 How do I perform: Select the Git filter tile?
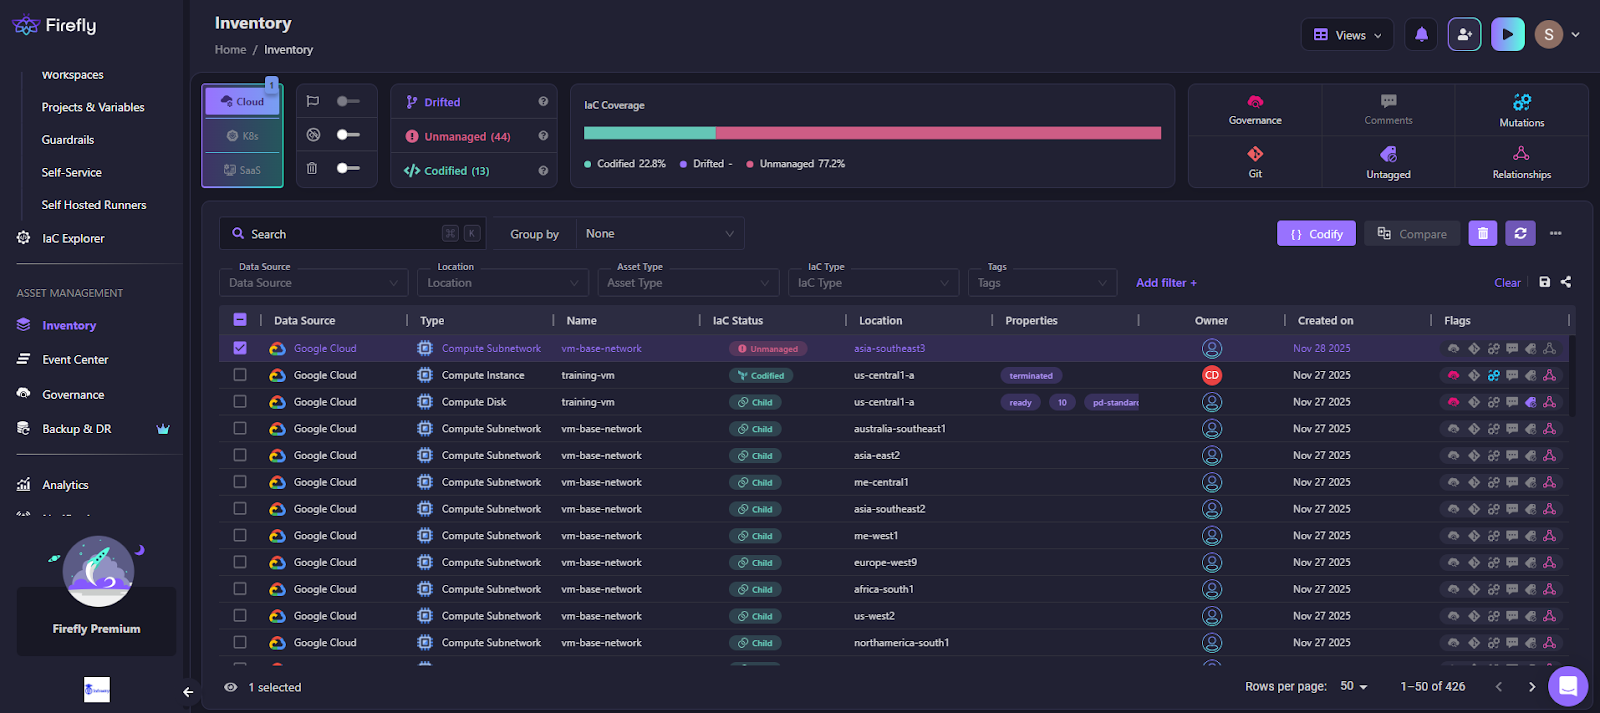(1255, 162)
